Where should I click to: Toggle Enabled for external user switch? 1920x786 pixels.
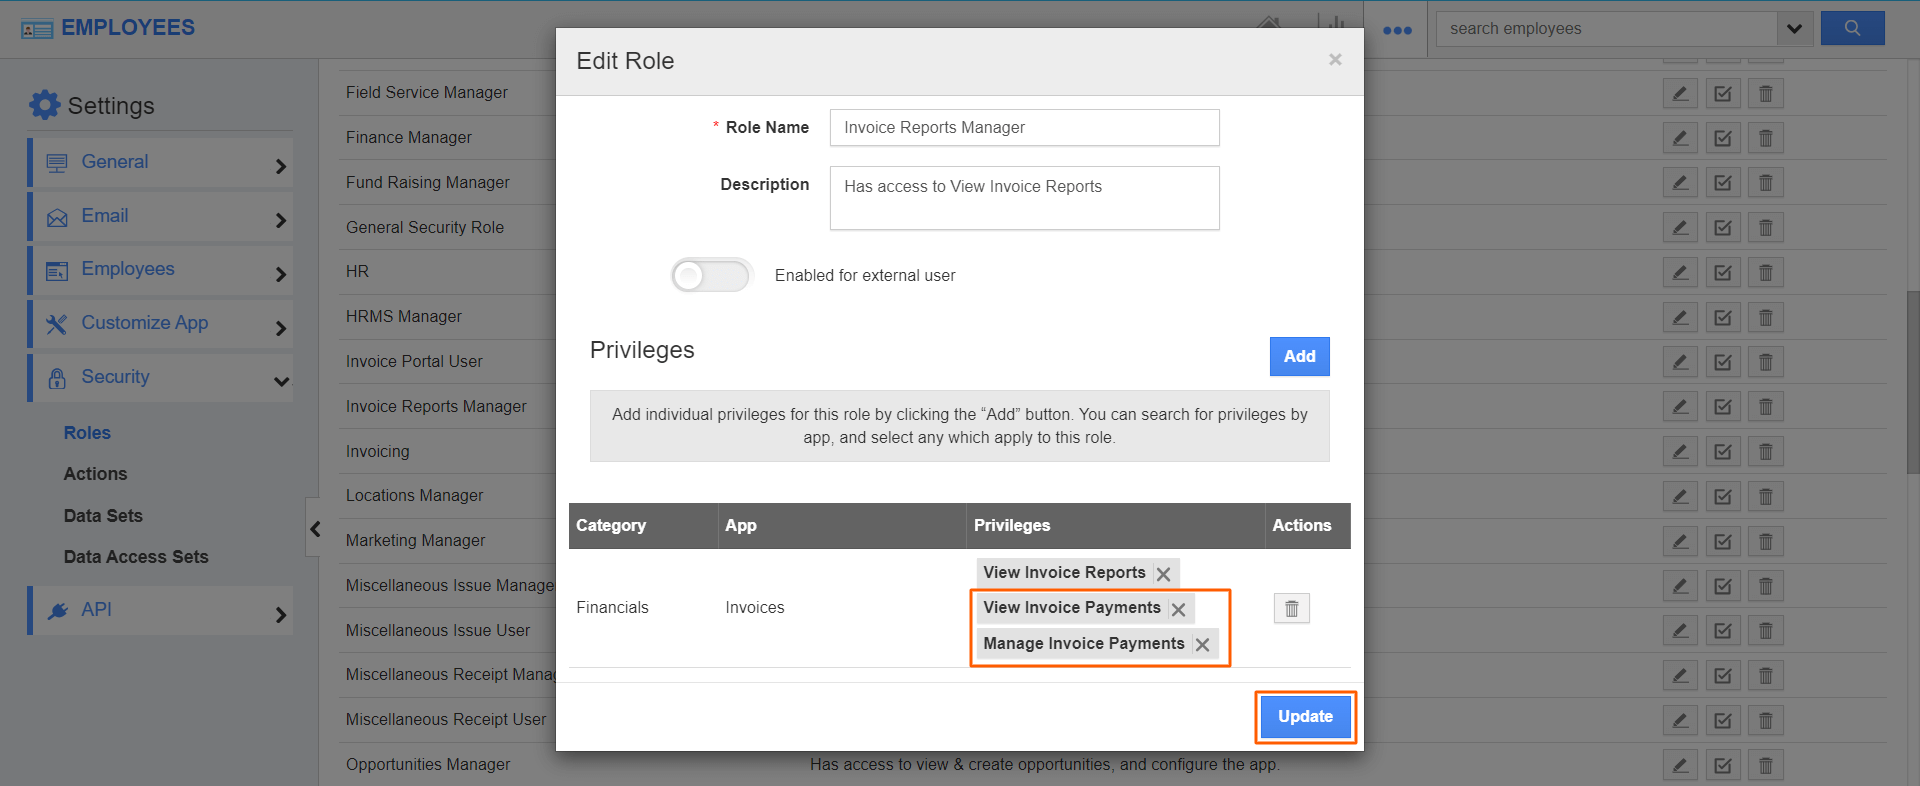coord(711,275)
